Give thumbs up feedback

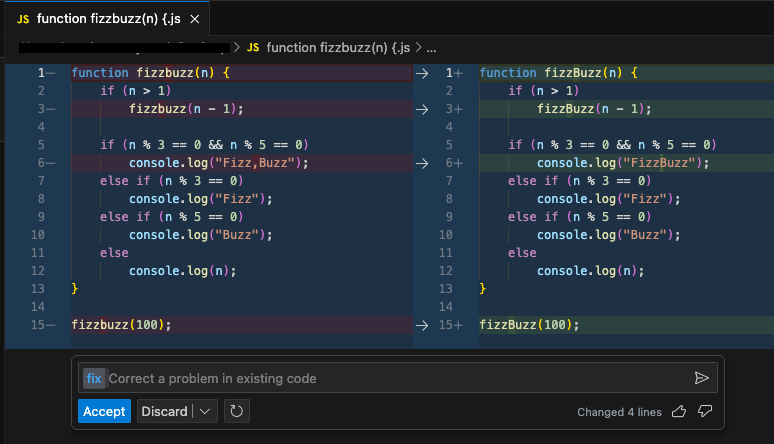click(679, 411)
